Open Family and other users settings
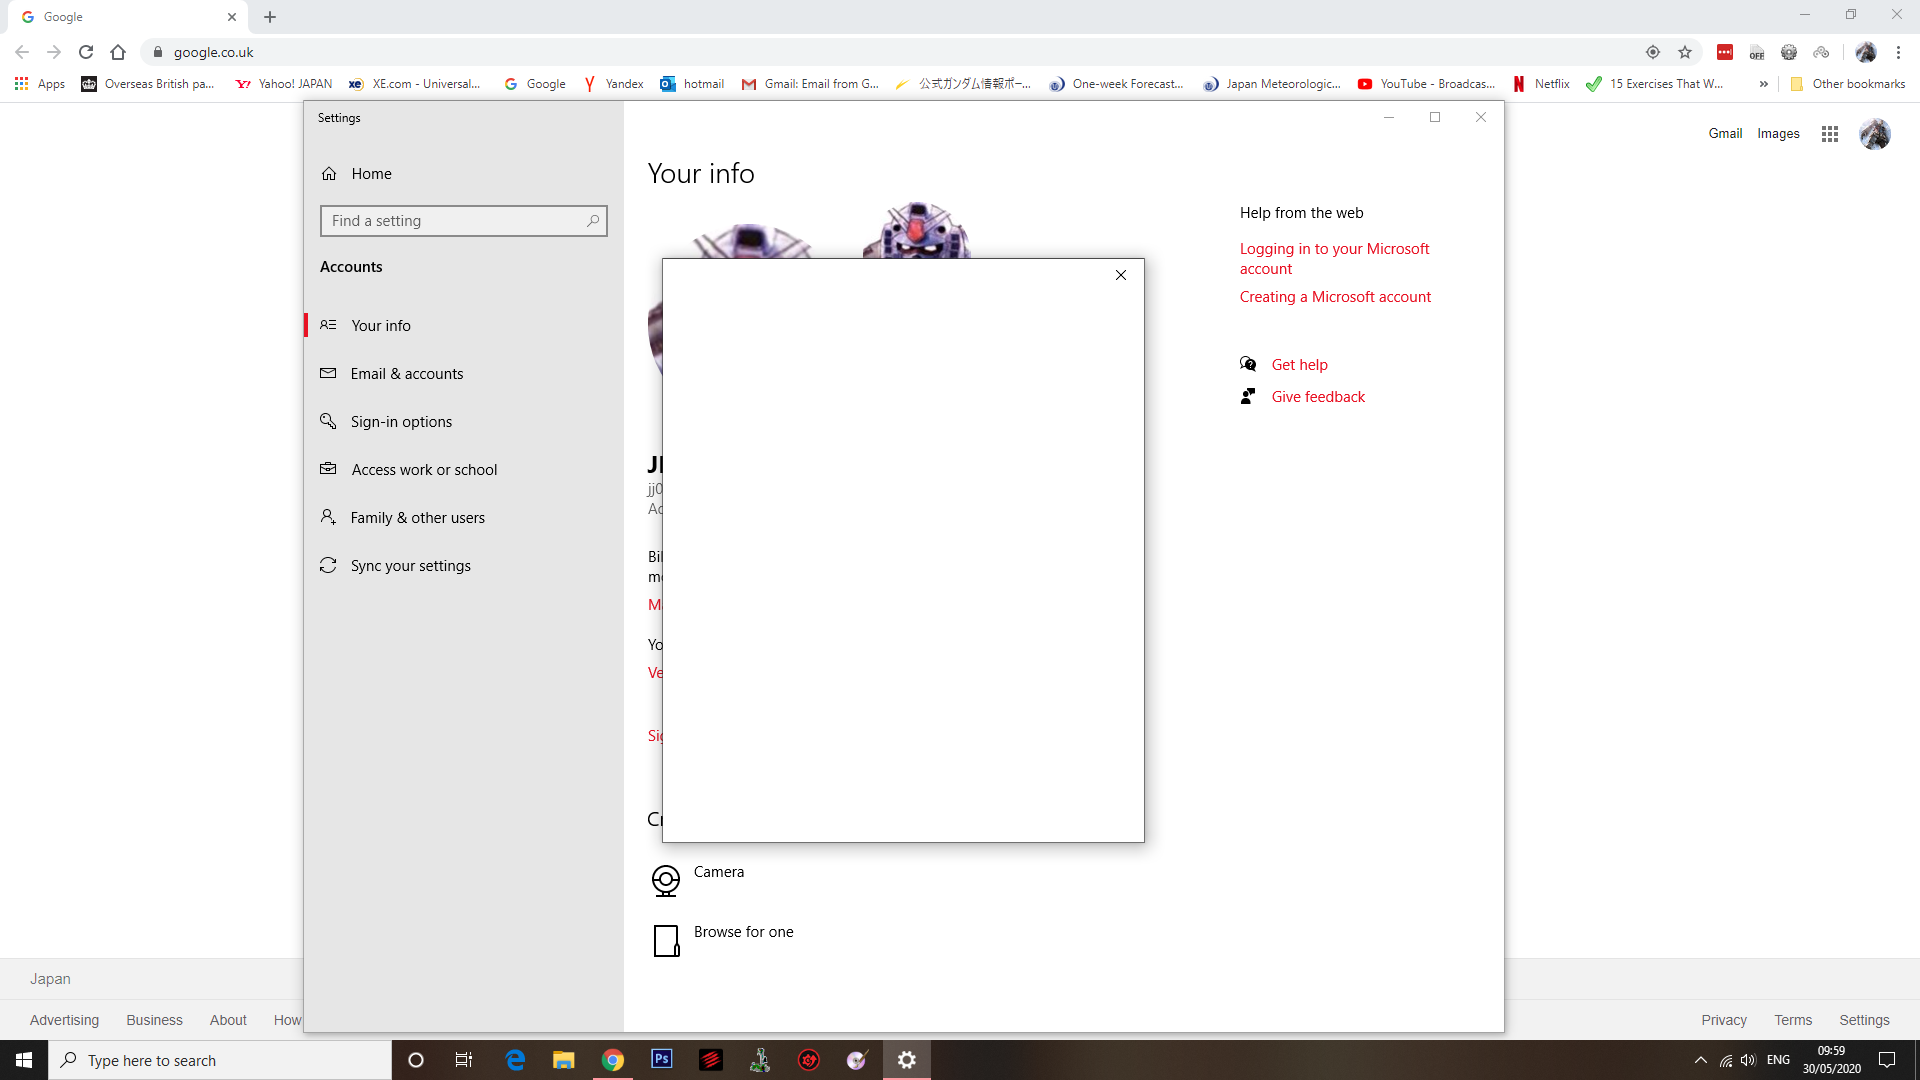Image resolution: width=1920 pixels, height=1080 pixels. [417, 517]
